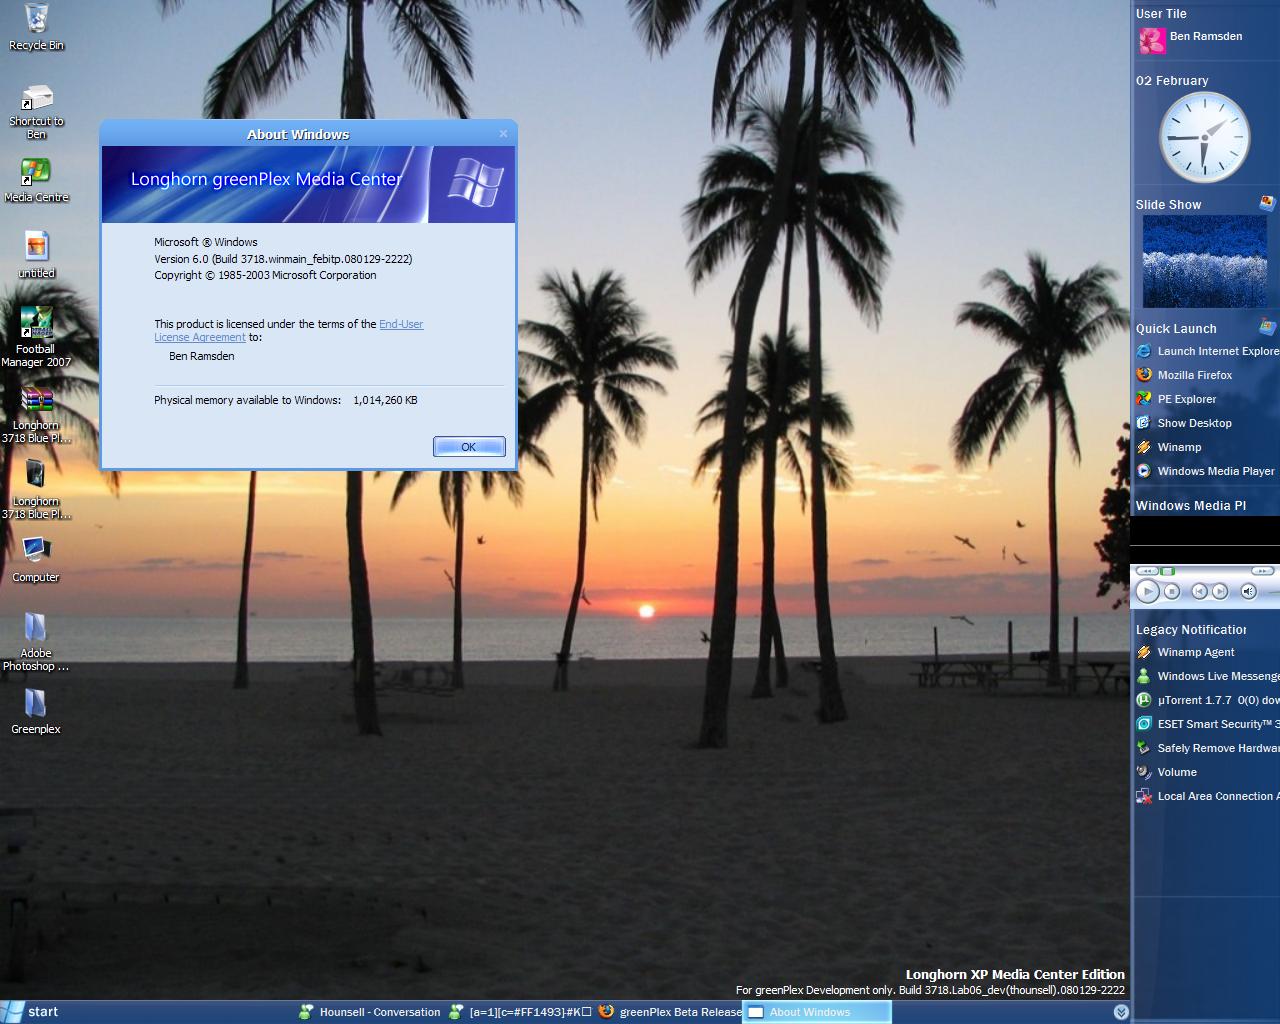The width and height of the screenshot is (1280, 1024).
Task: Switch to [a=1][c=#FF1493] conversation taskbar item
Action: pos(520,1012)
